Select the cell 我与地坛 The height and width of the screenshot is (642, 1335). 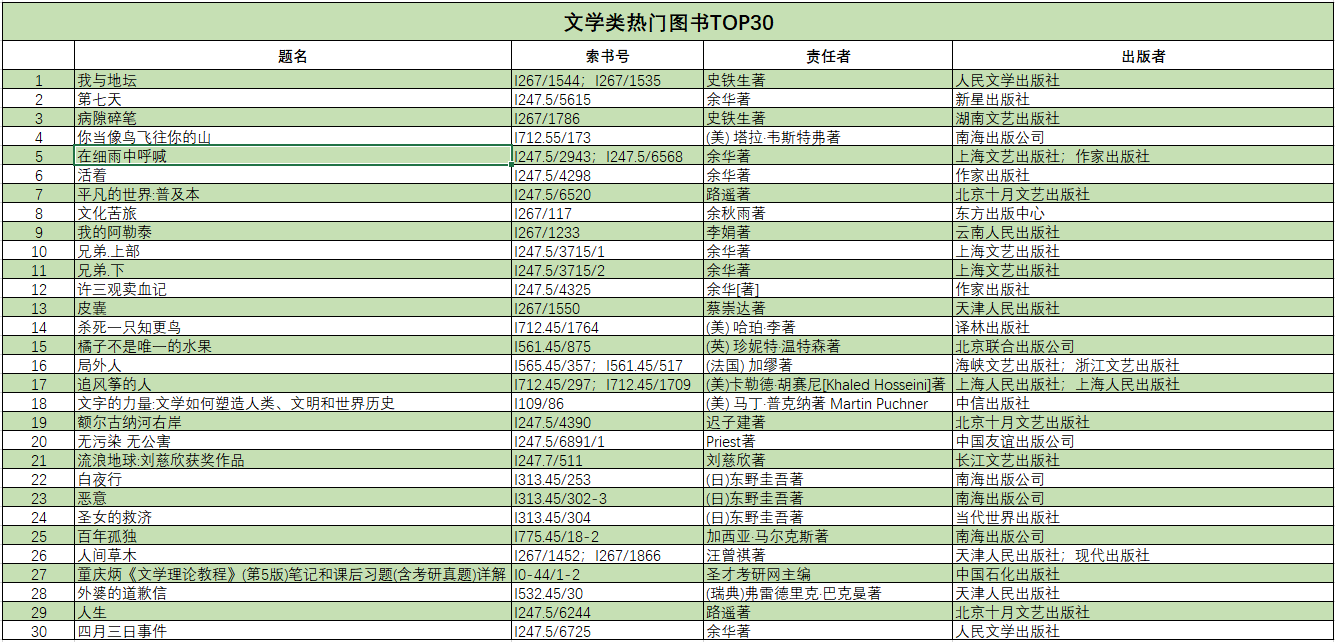[293, 81]
